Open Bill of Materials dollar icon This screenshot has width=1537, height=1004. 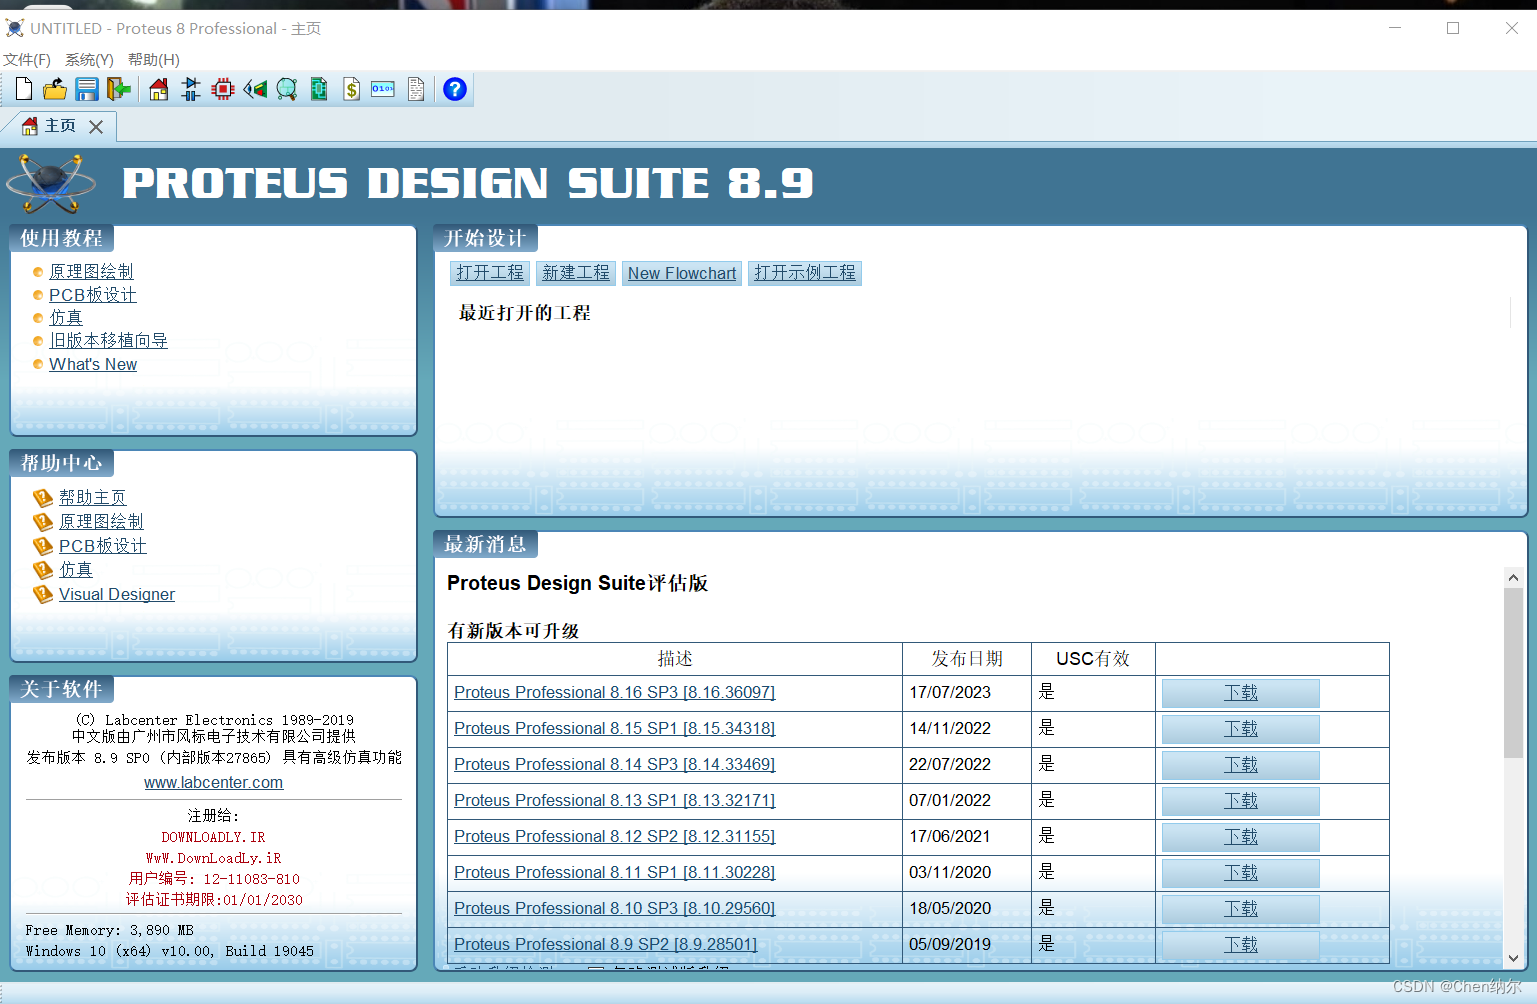pyautogui.click(x=351, y=89)
